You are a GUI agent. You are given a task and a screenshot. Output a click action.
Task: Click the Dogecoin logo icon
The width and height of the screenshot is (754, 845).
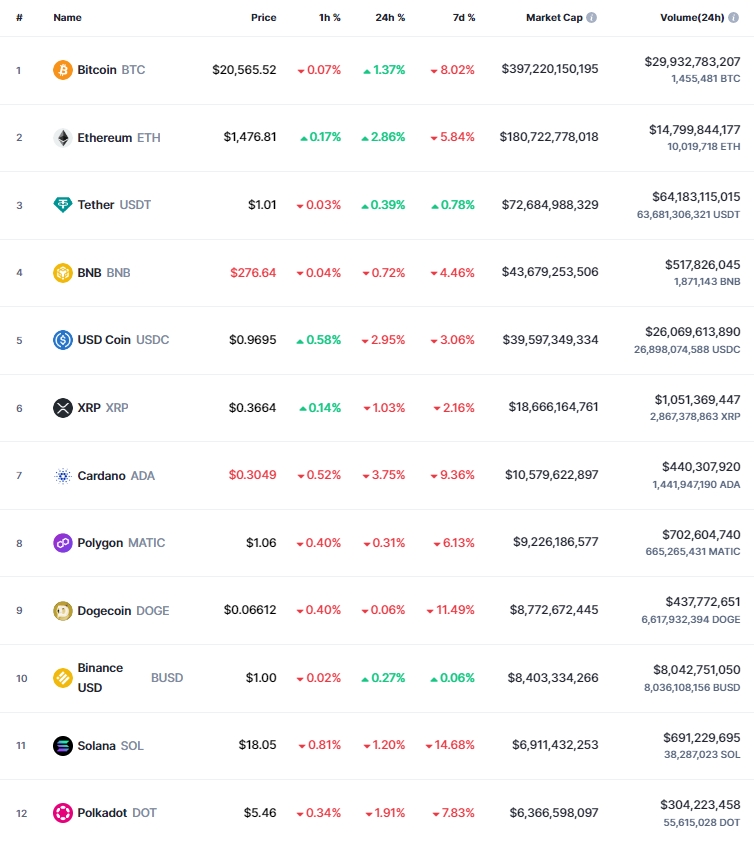click(63, 611)
